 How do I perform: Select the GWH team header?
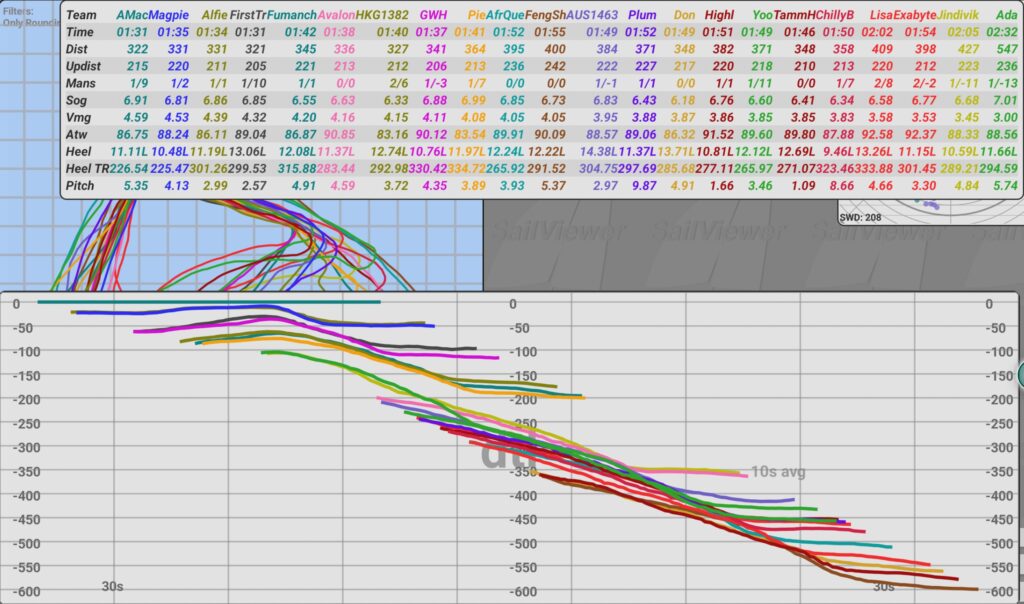[x=434, y=15]
